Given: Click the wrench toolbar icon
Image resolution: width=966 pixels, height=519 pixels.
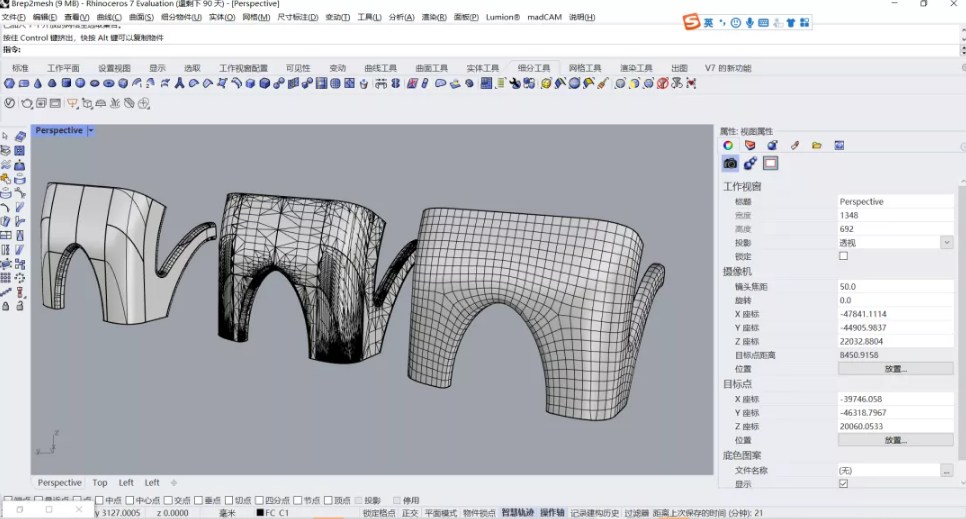Looking at the screenshot, I should [515, 83].
